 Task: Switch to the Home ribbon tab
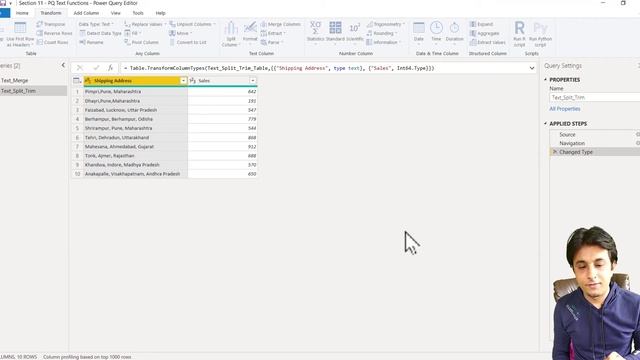(22, 13)
